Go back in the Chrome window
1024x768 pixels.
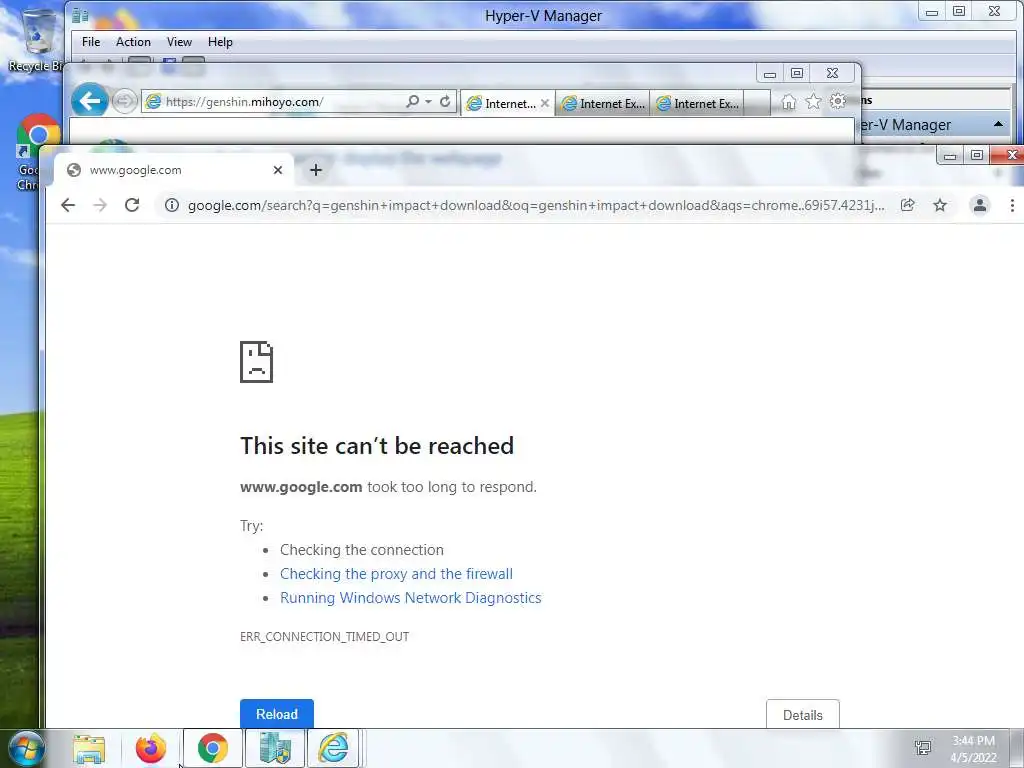(68, 205)
